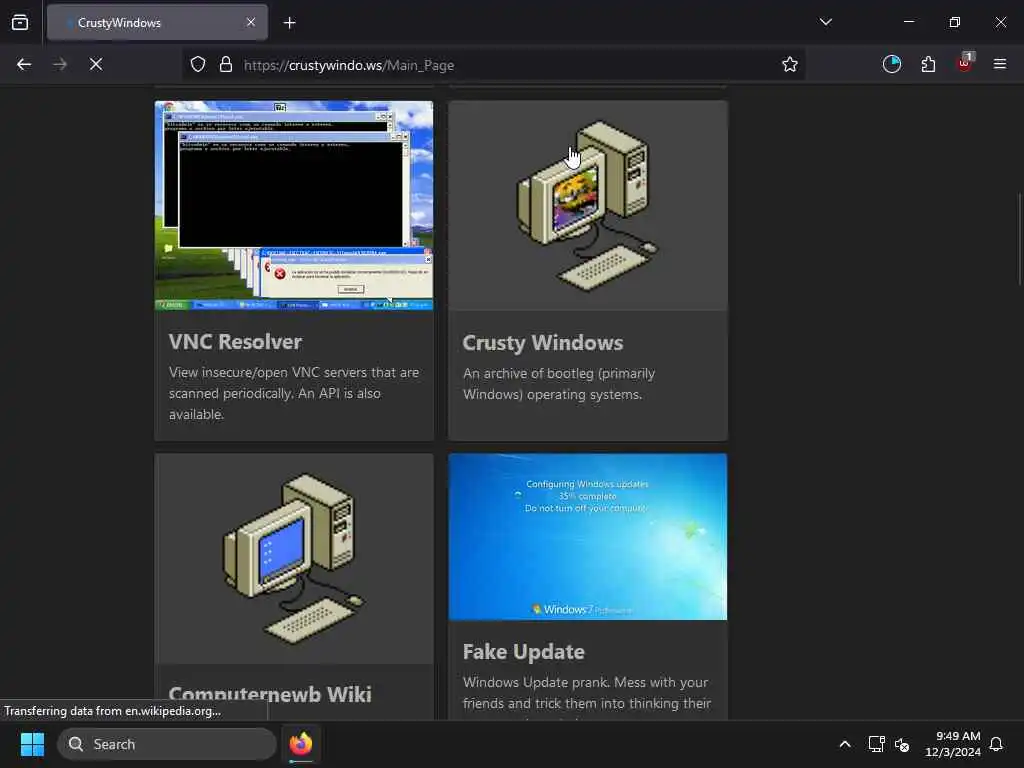Open the uBlock Origin extension icon

pyautogui.click(x=965, y=63)
